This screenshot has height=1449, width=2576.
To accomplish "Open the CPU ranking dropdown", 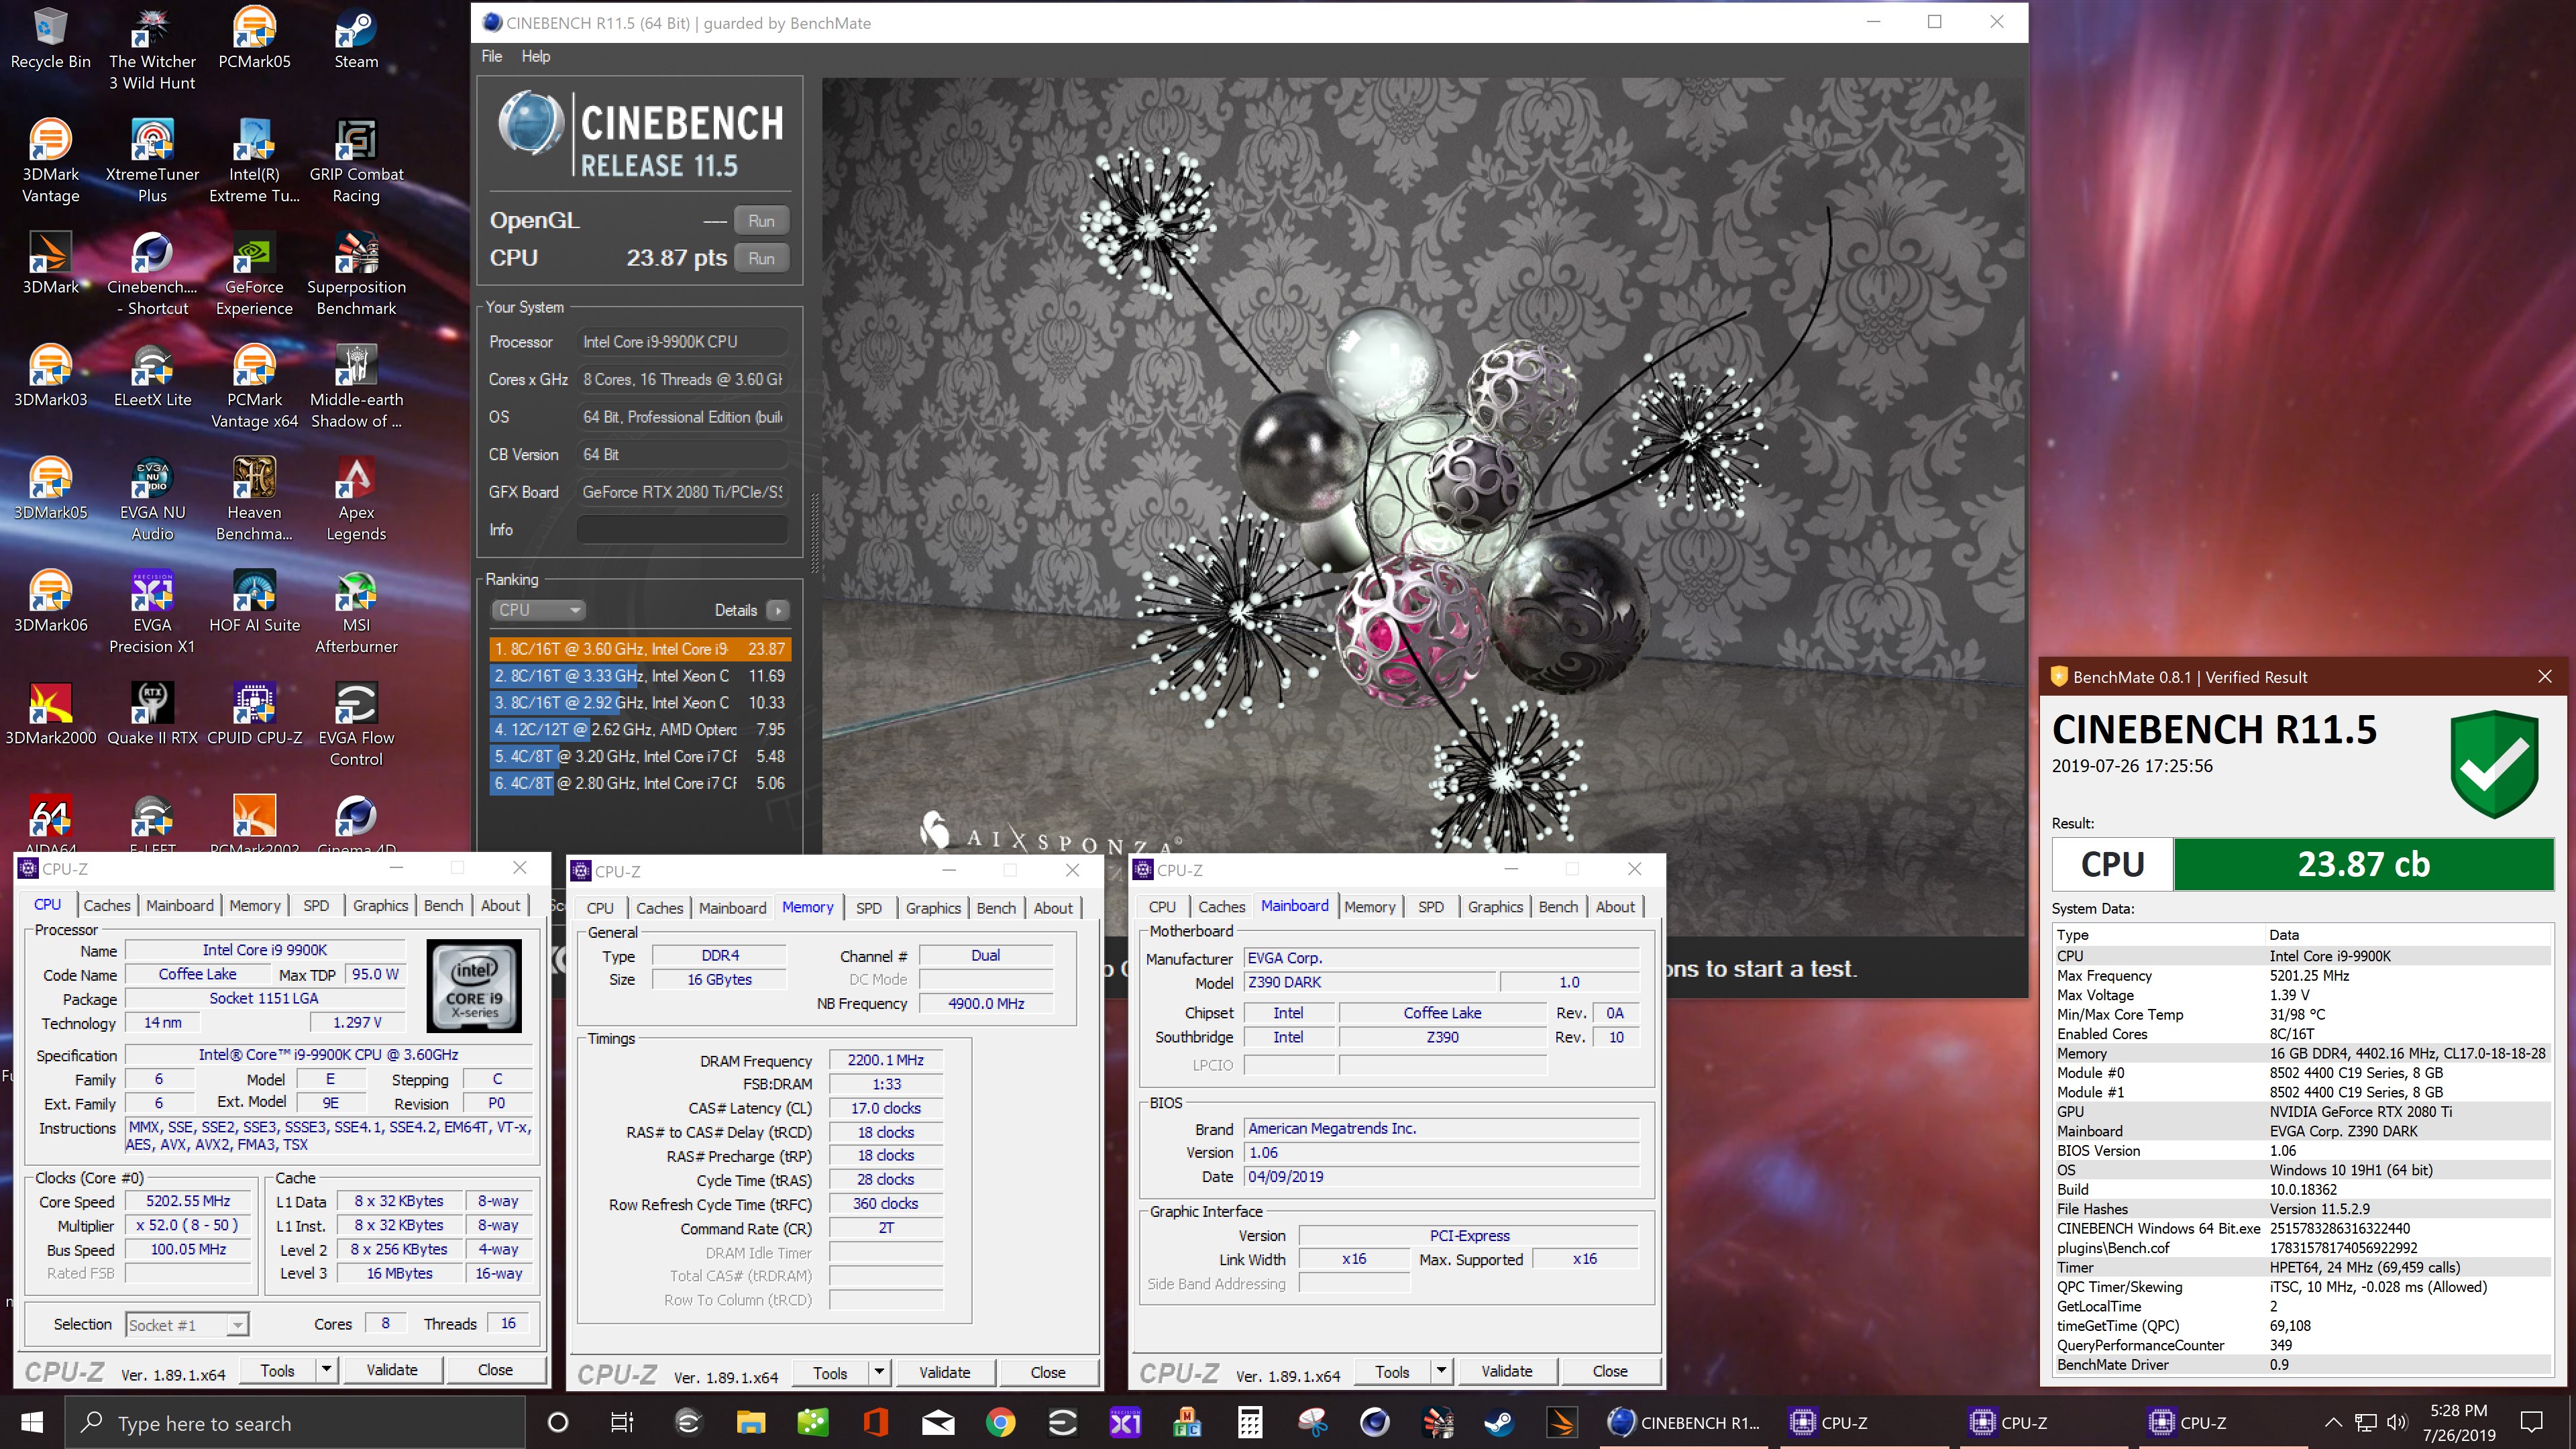I will (538, 610).
